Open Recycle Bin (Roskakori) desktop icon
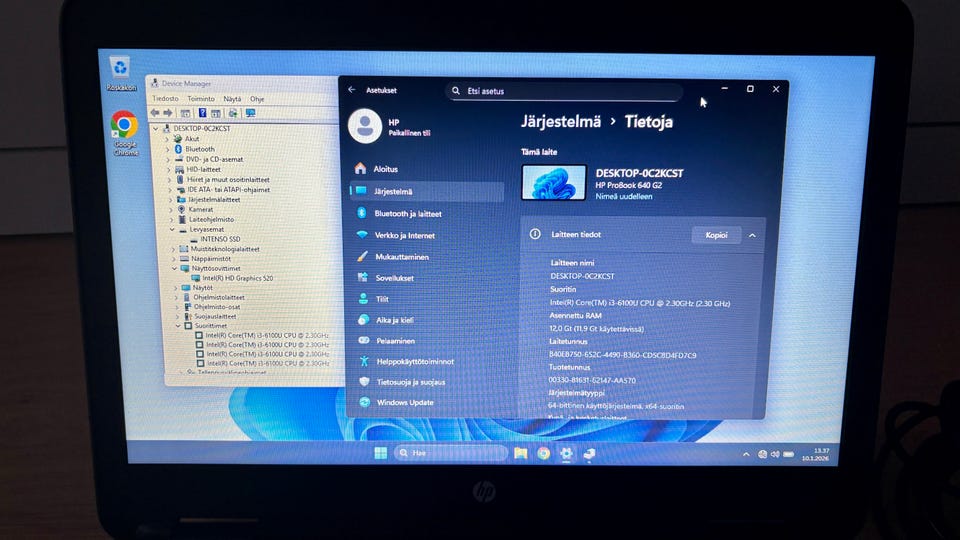 [x=121, y=73]
